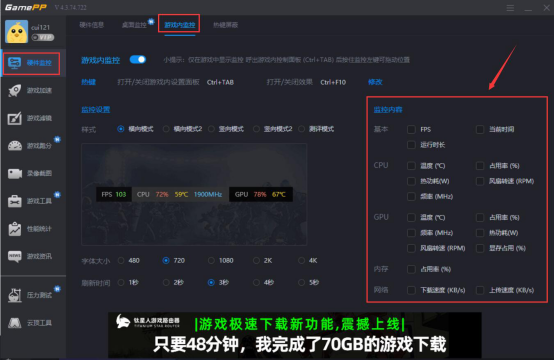Image resolution: width=554 pixels, height=361 pixels.
Task: Select the 测评模式 style radio button
Action: click(301, 129)
